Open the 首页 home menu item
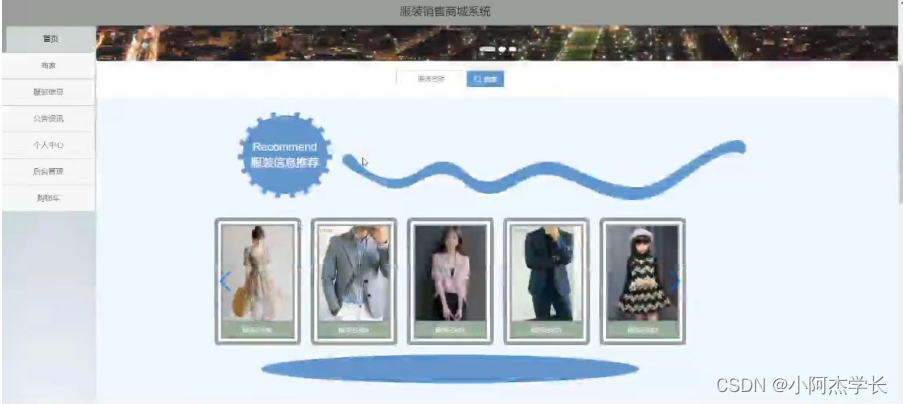This screenshot has height=404, width=903. click(49, 39)
